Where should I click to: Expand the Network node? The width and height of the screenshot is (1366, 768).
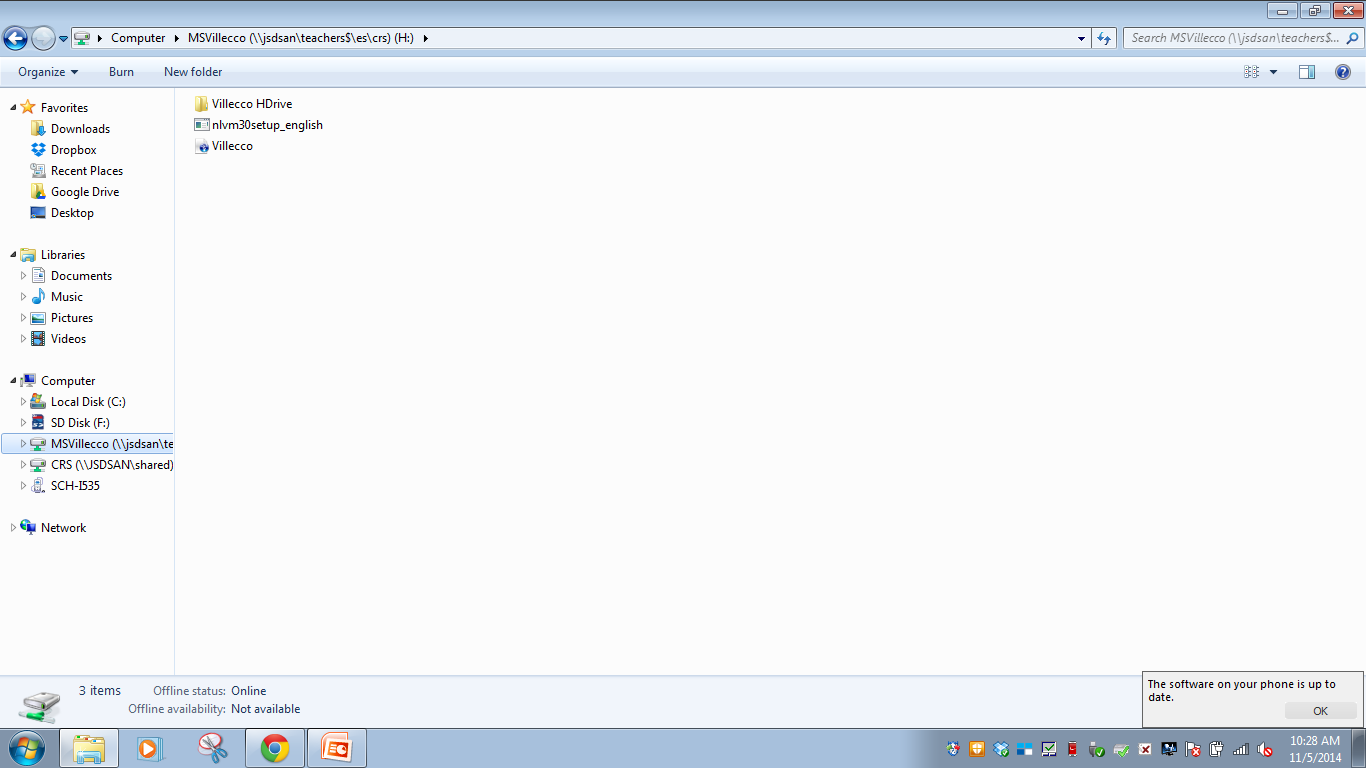click(x=12, y=528)
